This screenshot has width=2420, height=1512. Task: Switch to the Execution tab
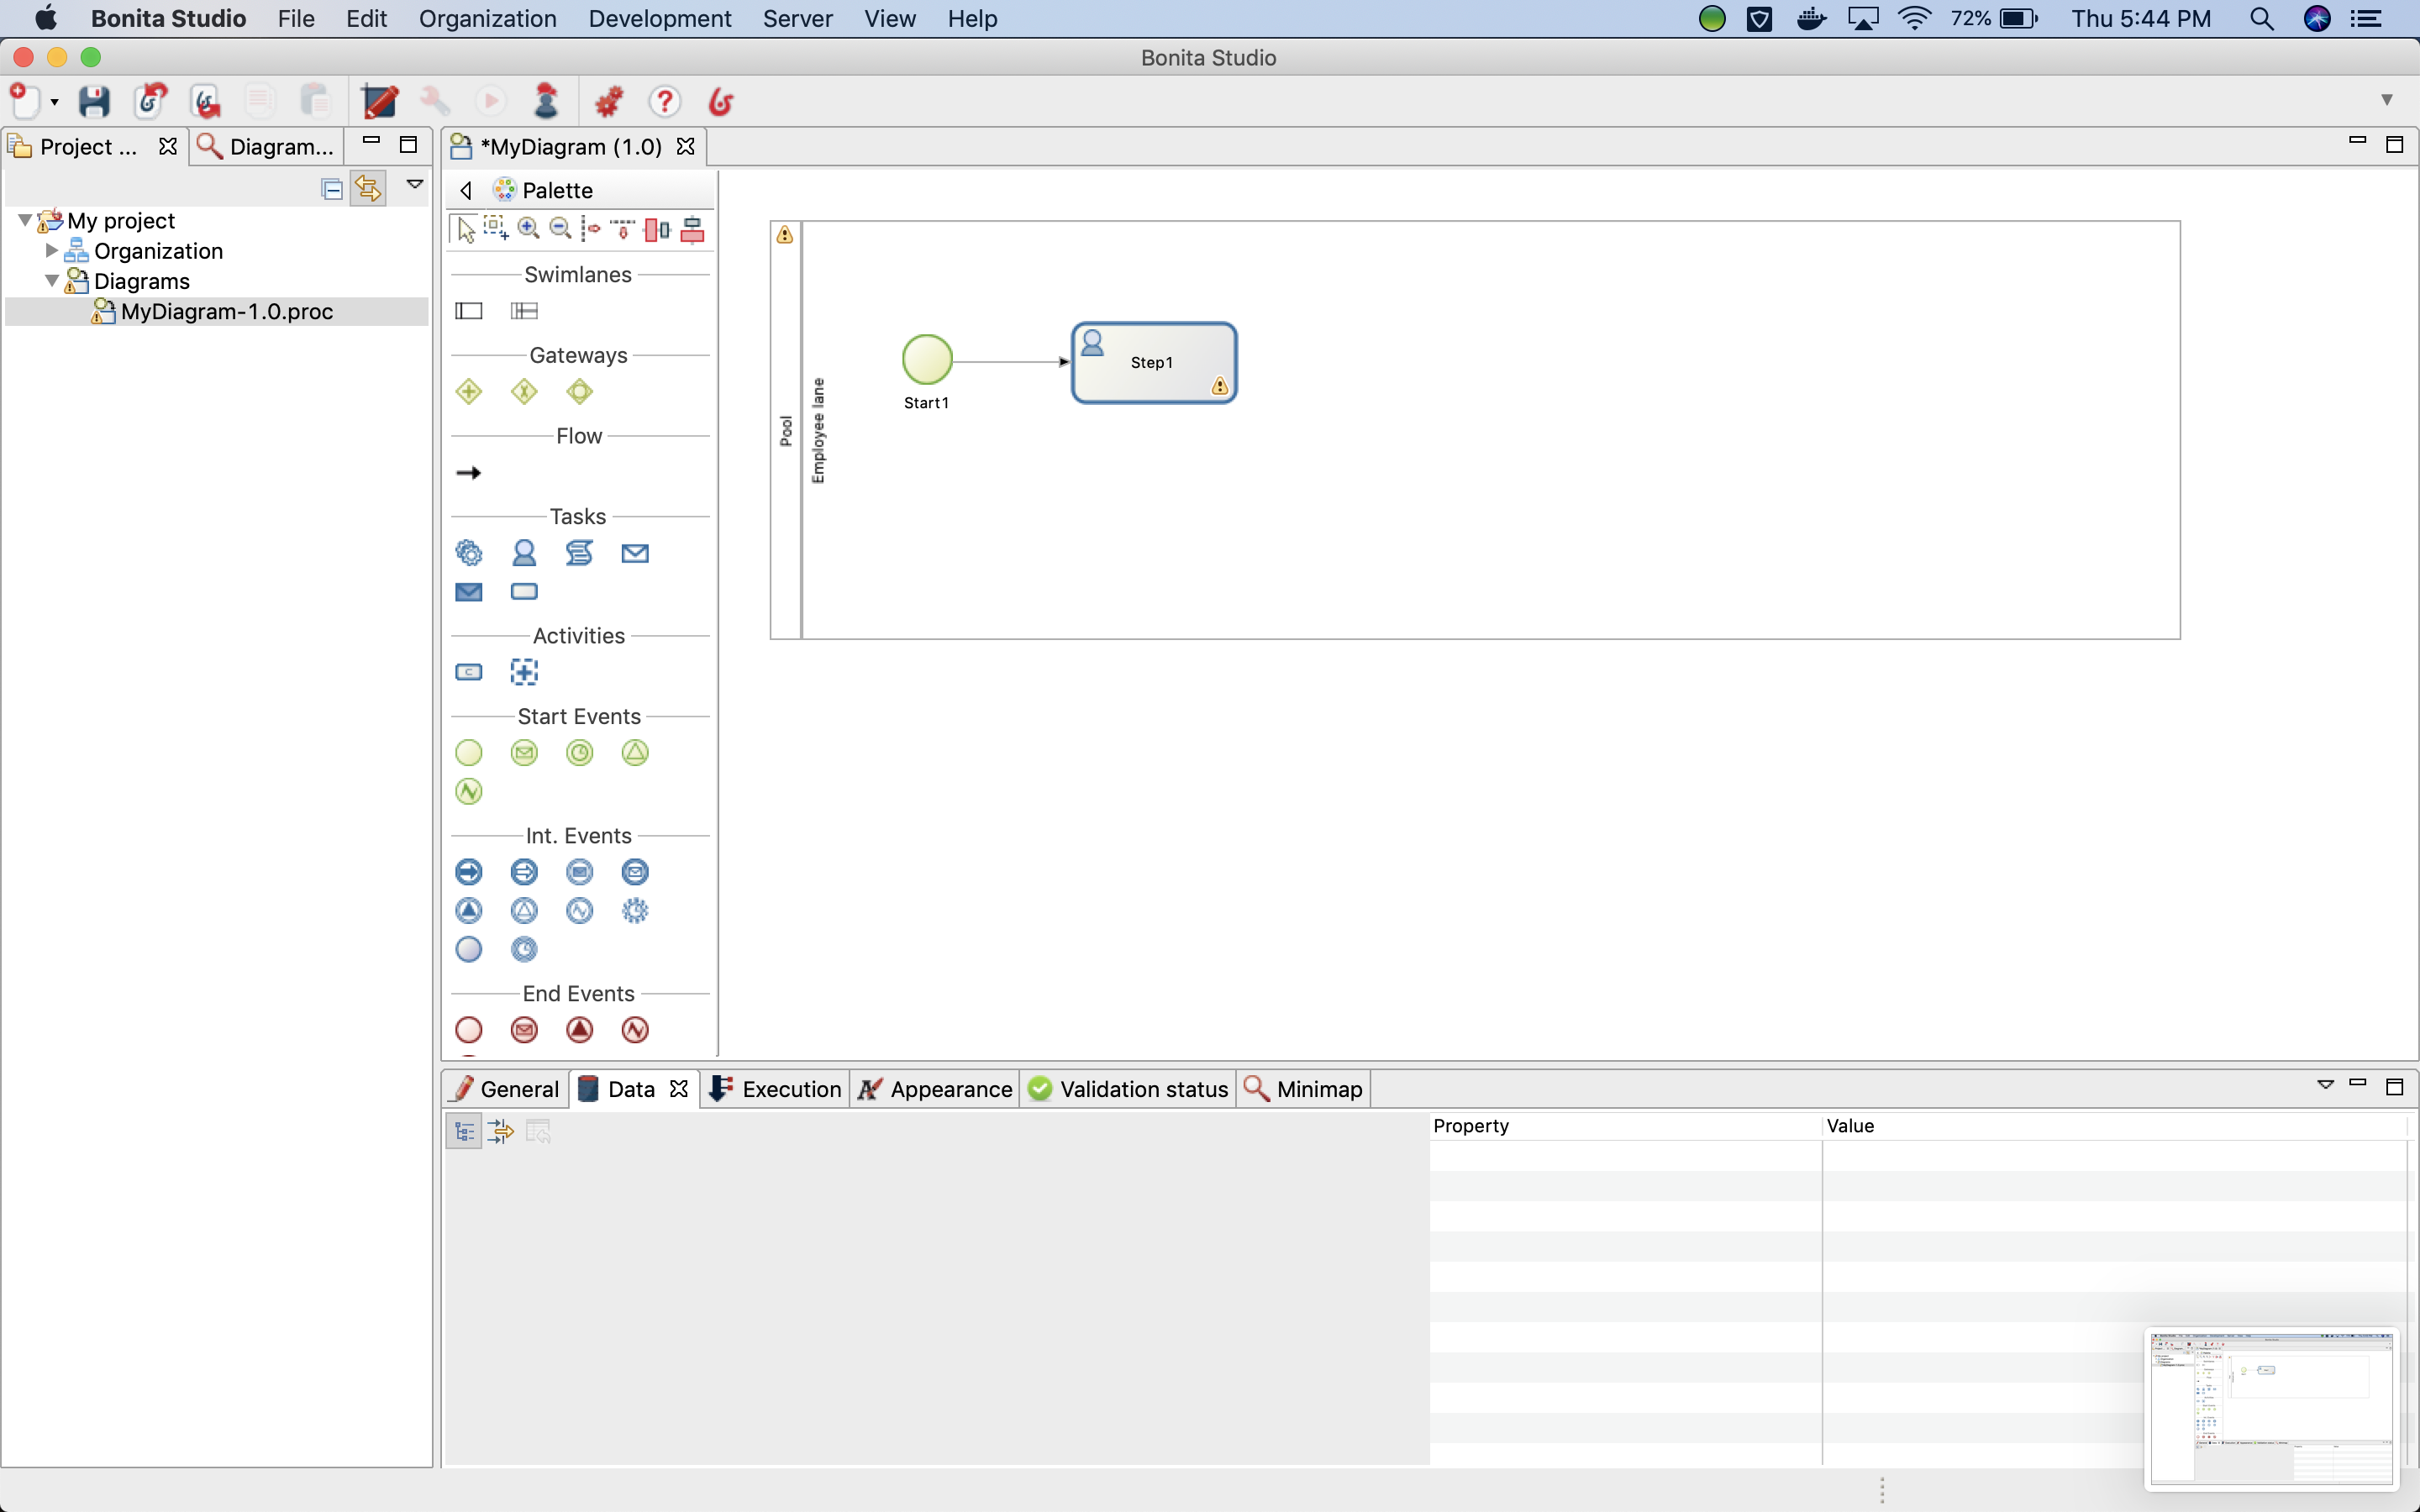776,1089
